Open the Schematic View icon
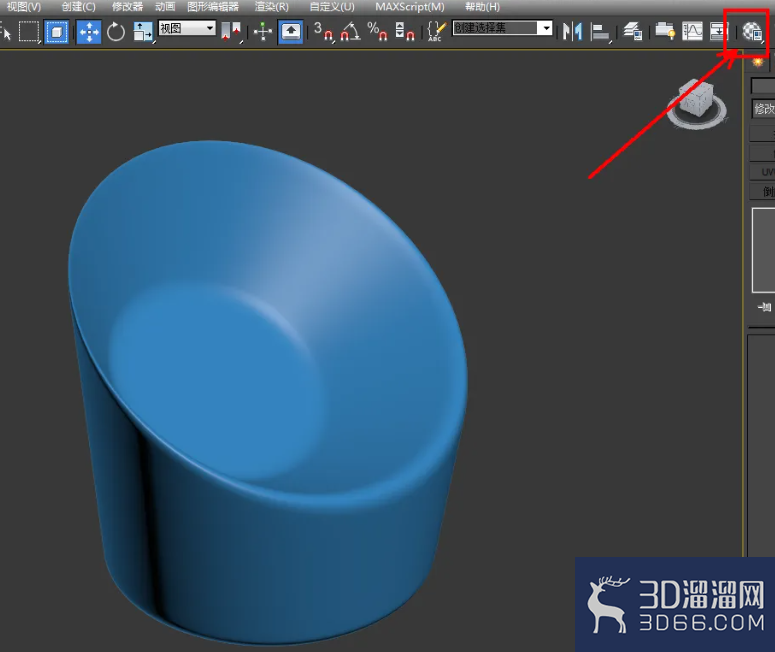Screen dimensions: 775x652 (719, 32)
